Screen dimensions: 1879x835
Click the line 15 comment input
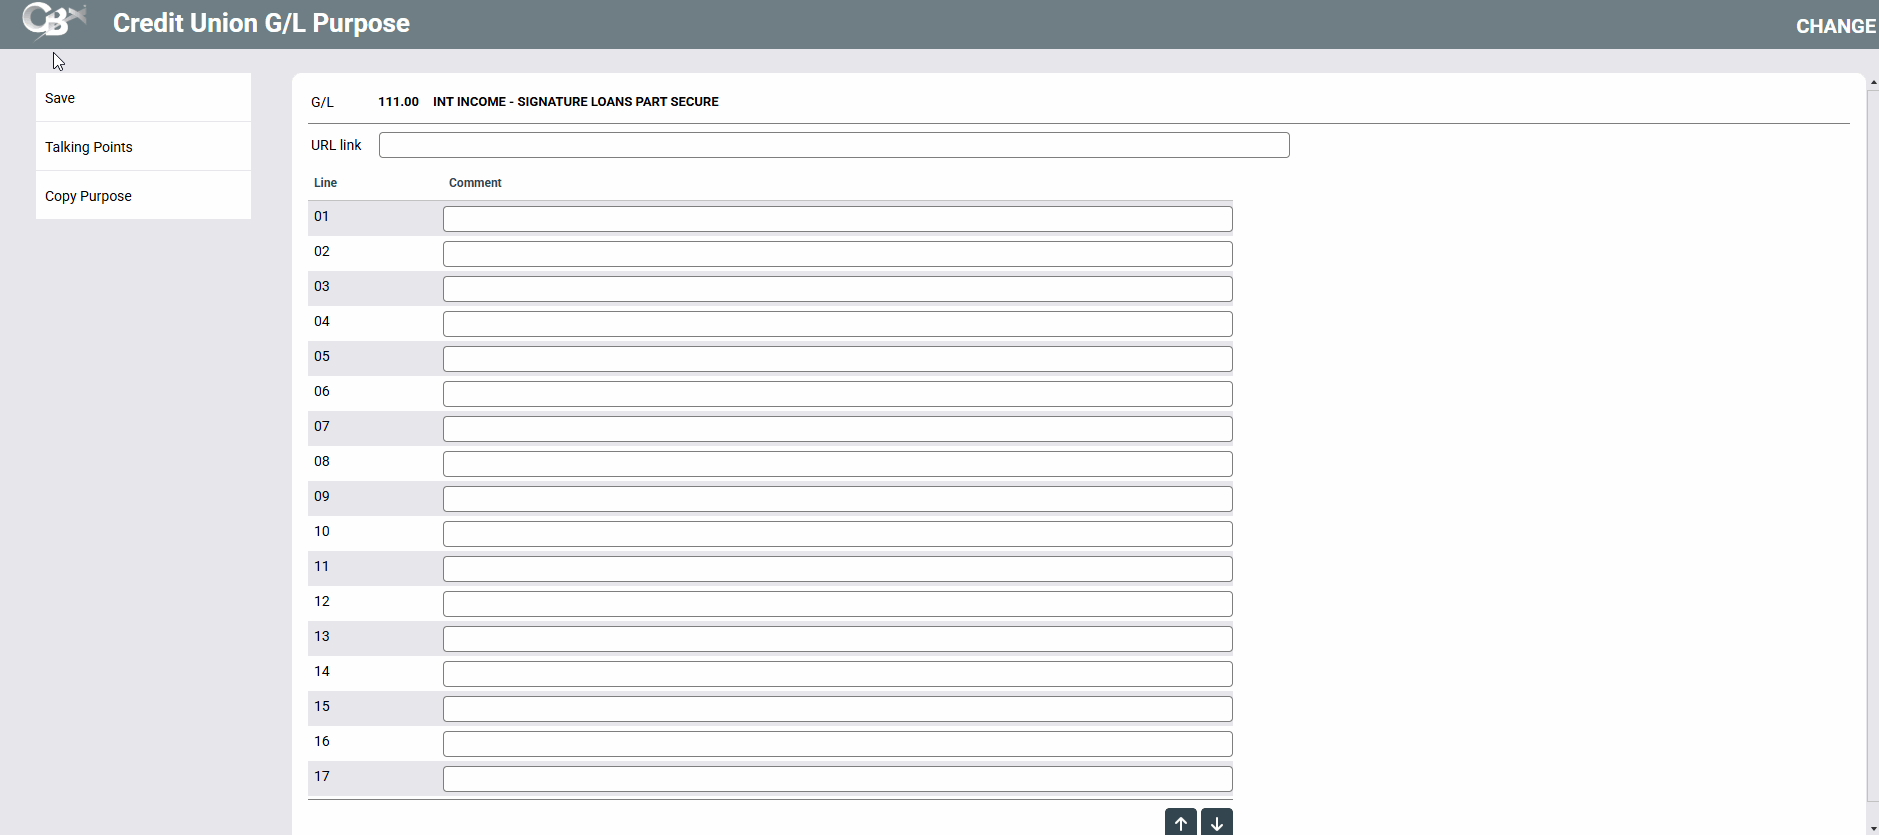click(837, 709)
